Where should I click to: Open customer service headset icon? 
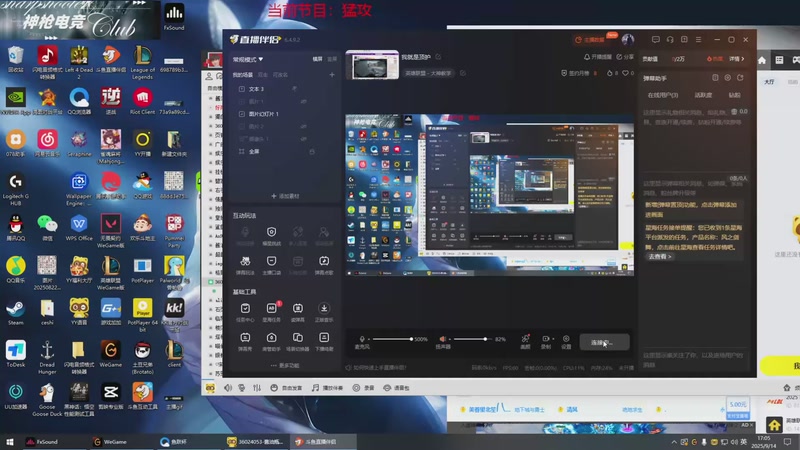click(670, 39)
